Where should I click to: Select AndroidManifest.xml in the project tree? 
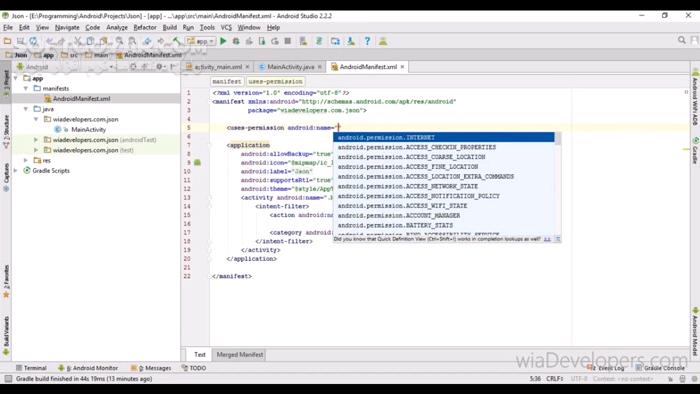coord(81,99)
